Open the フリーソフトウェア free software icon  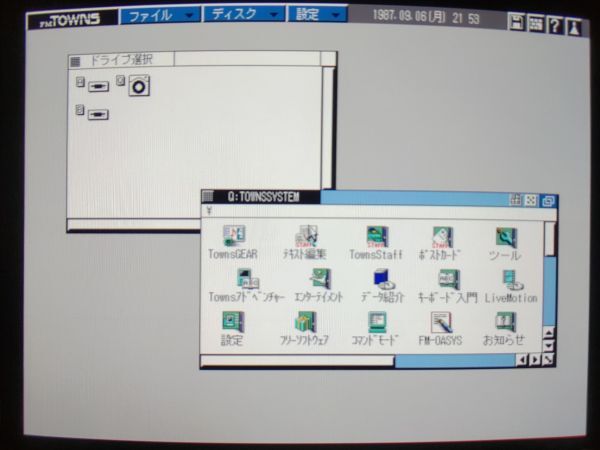click(x=305, y=322)
